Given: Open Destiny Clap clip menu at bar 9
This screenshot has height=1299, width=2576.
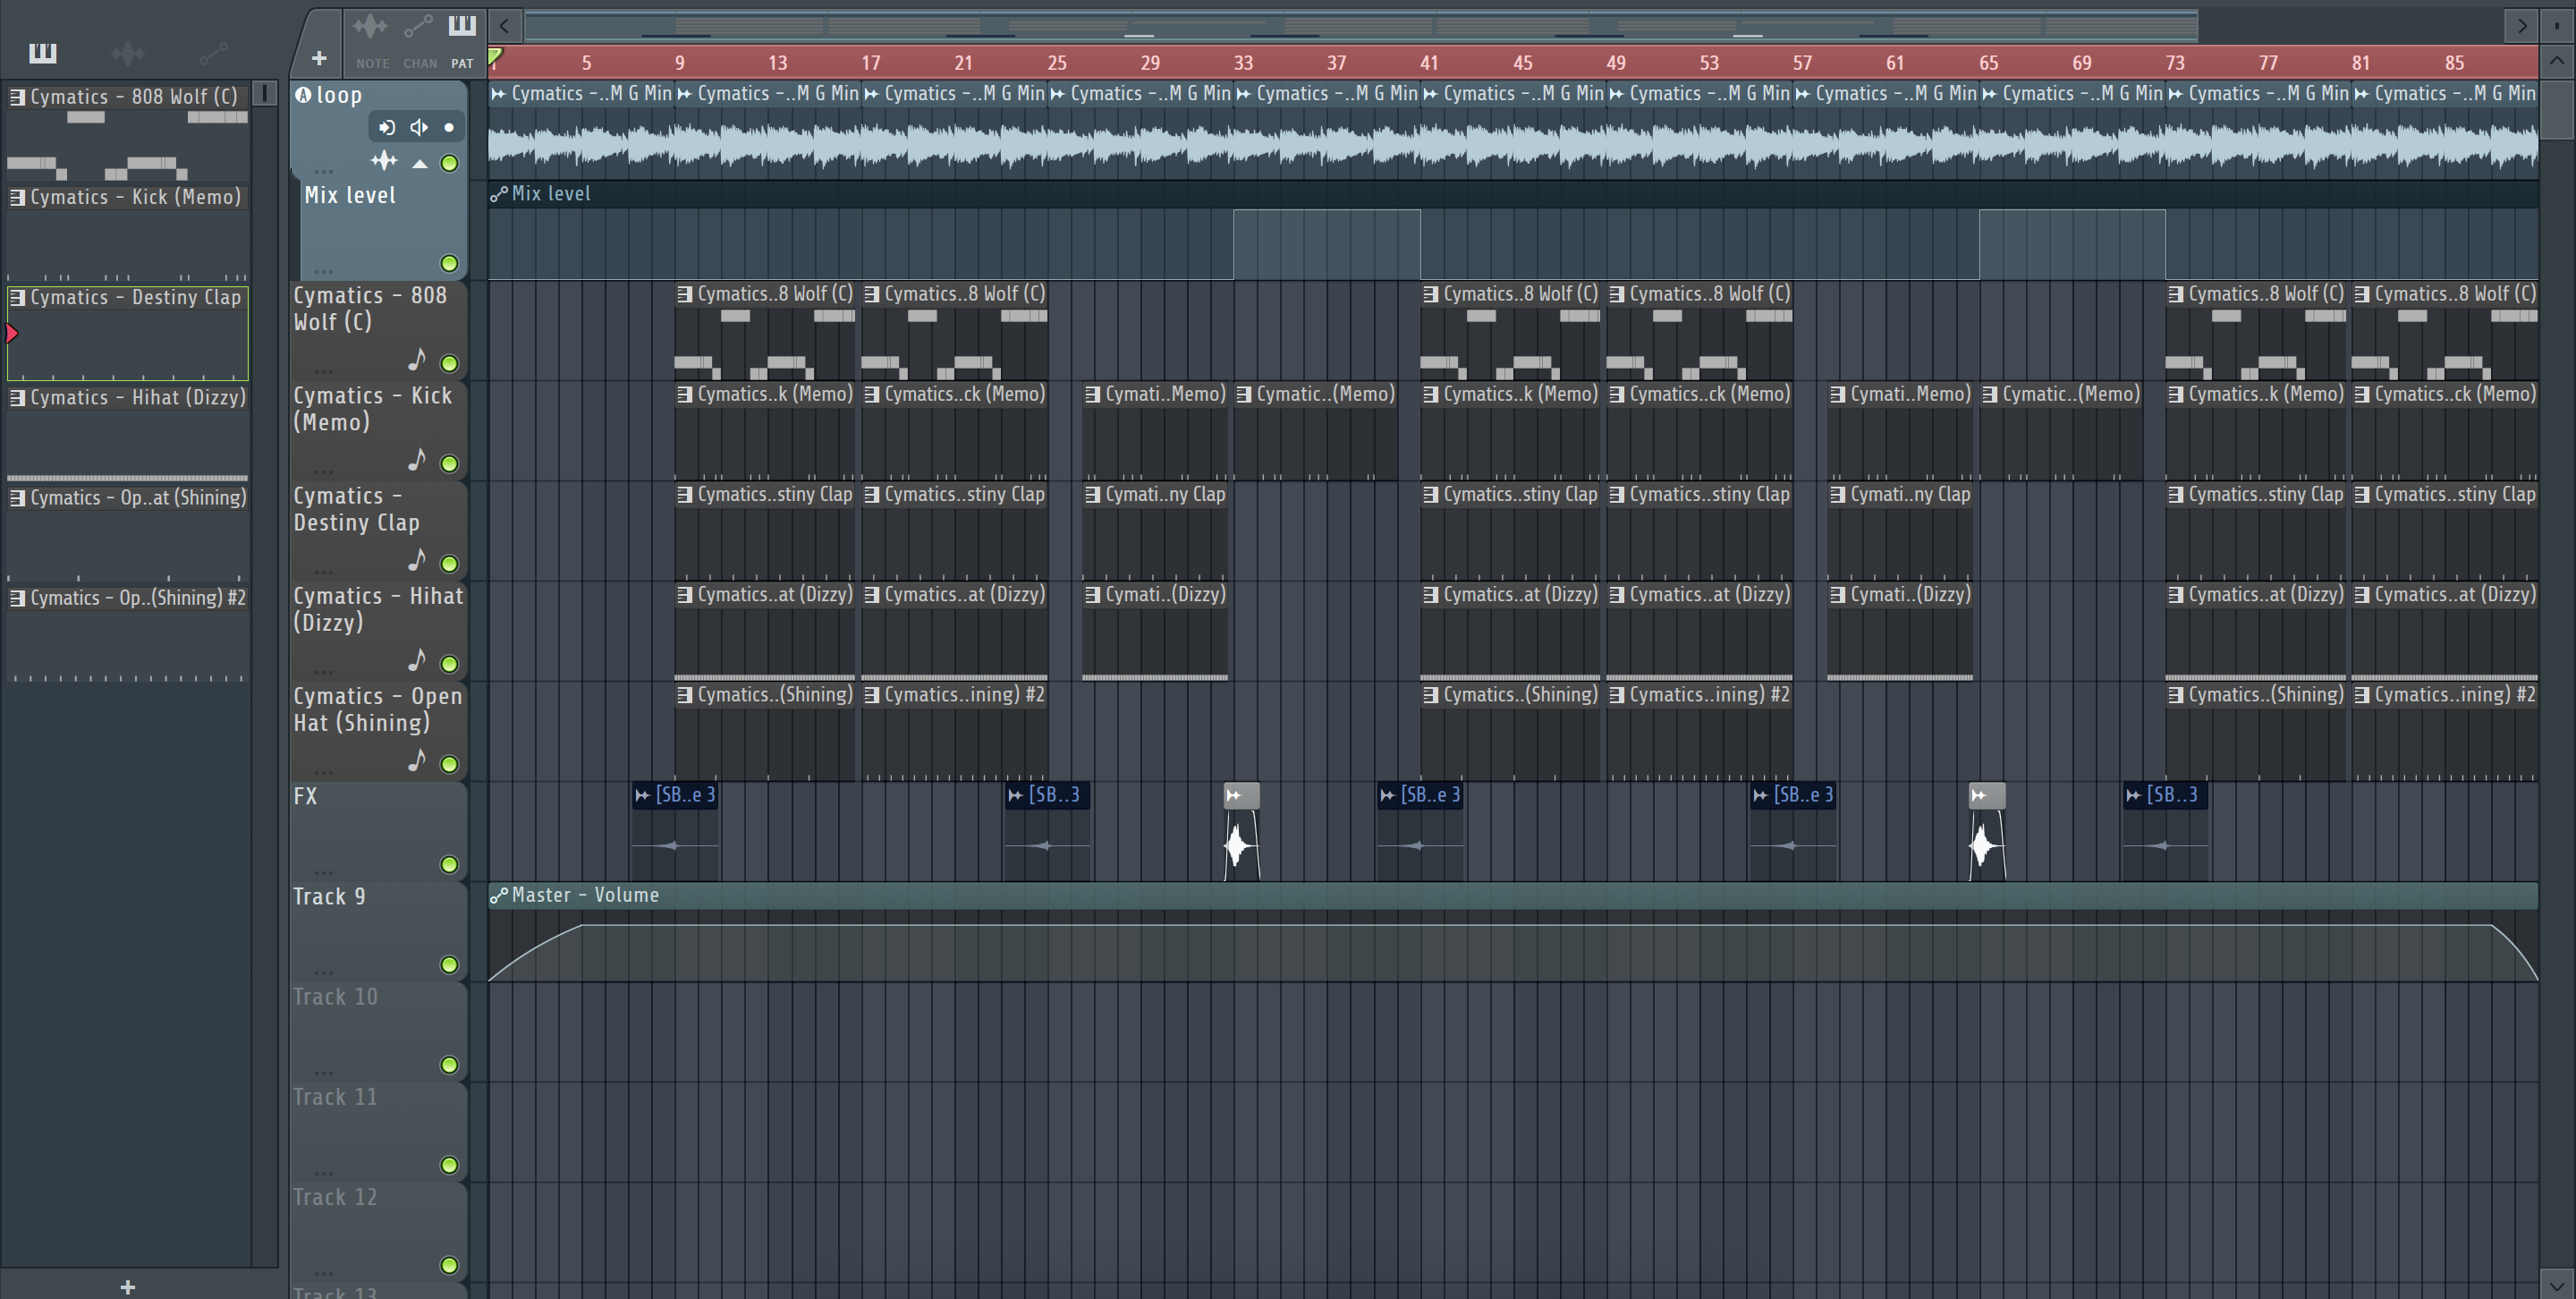Looking at the screenshot, I should coord(685,494).
